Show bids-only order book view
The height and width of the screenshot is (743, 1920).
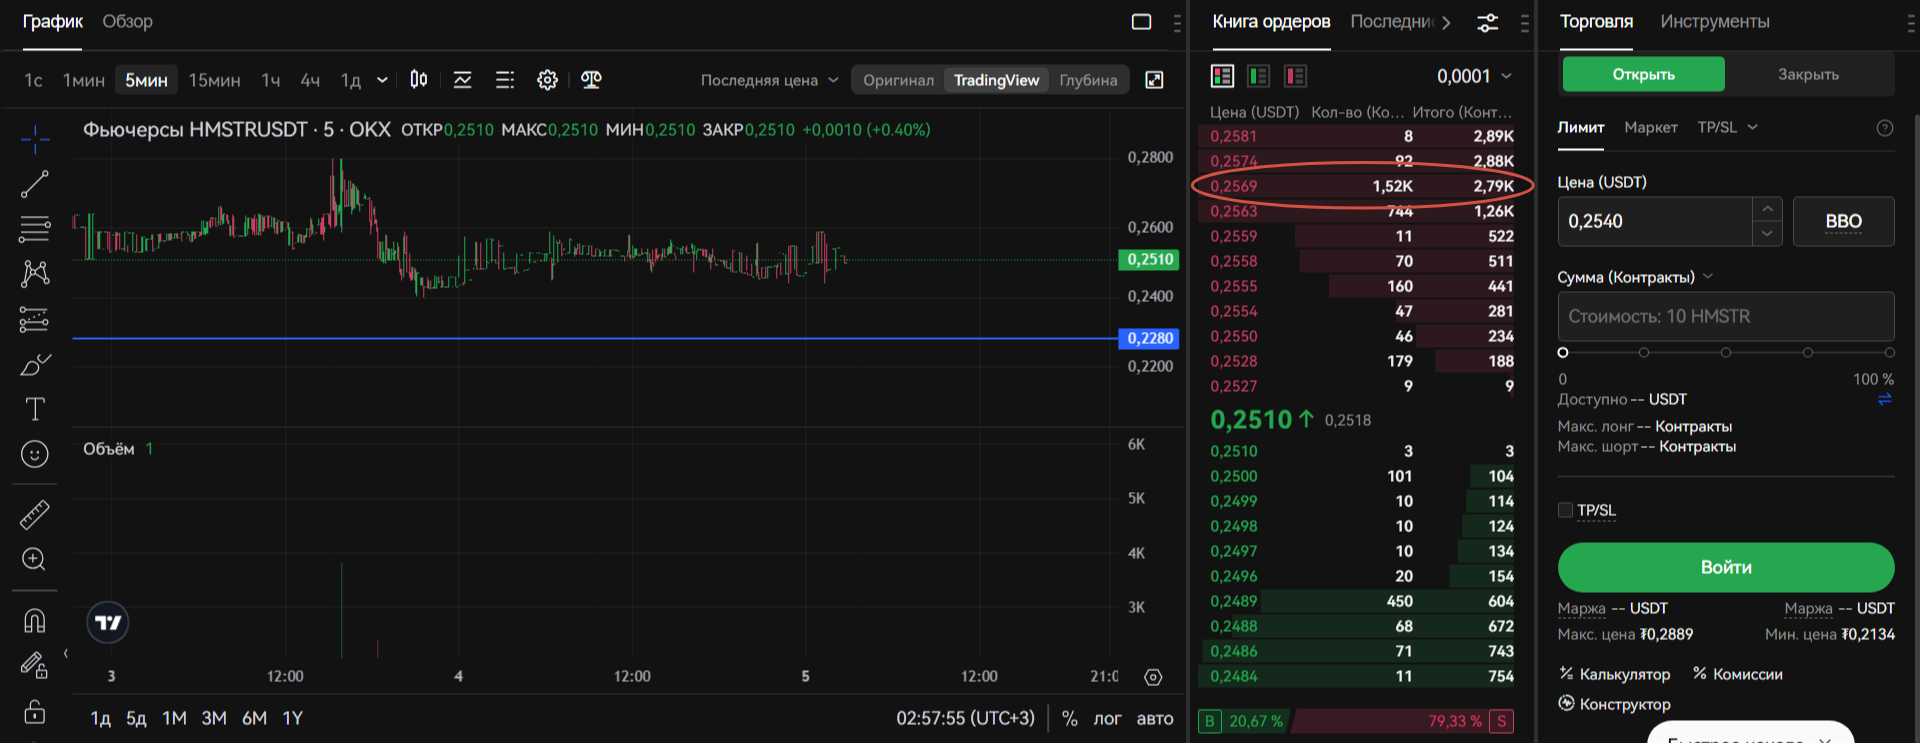[1258, 76]
